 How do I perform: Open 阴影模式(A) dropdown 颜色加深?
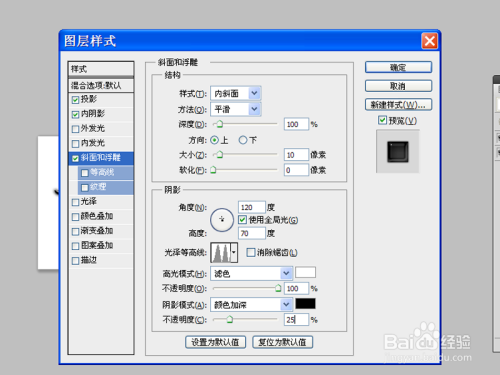click(x=251, y=304)
